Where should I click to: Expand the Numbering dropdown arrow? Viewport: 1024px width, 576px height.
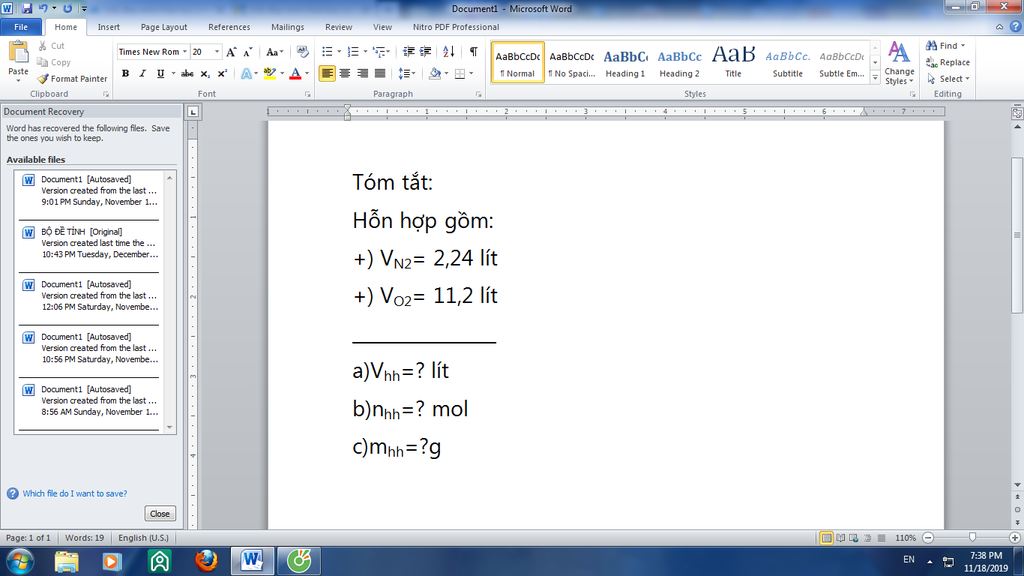coord(364,52)
